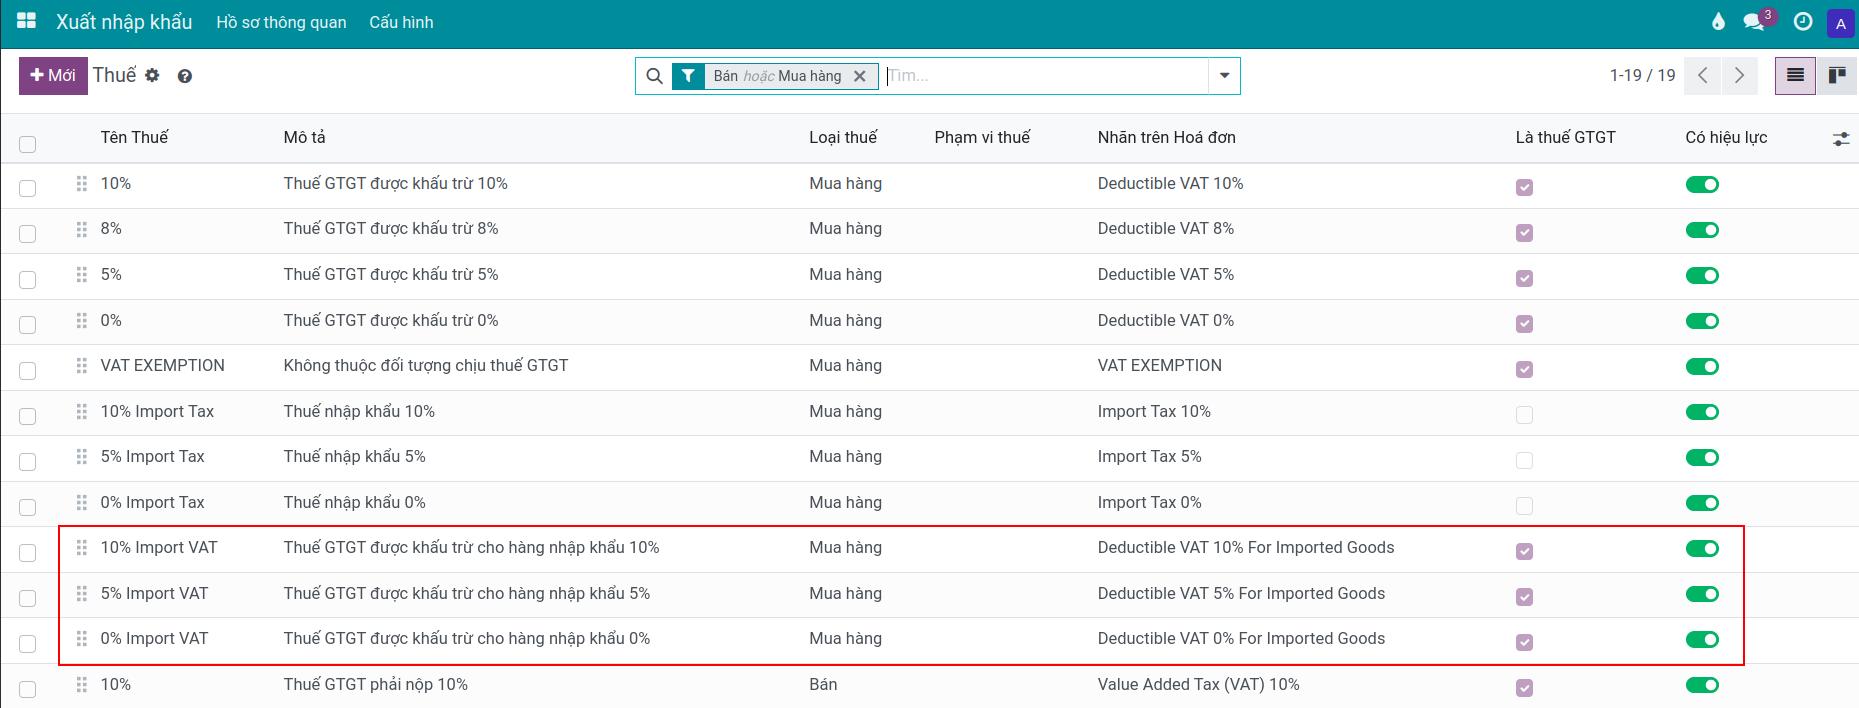Open the Xuất nhập khẩu app menu

coord(124,22)
